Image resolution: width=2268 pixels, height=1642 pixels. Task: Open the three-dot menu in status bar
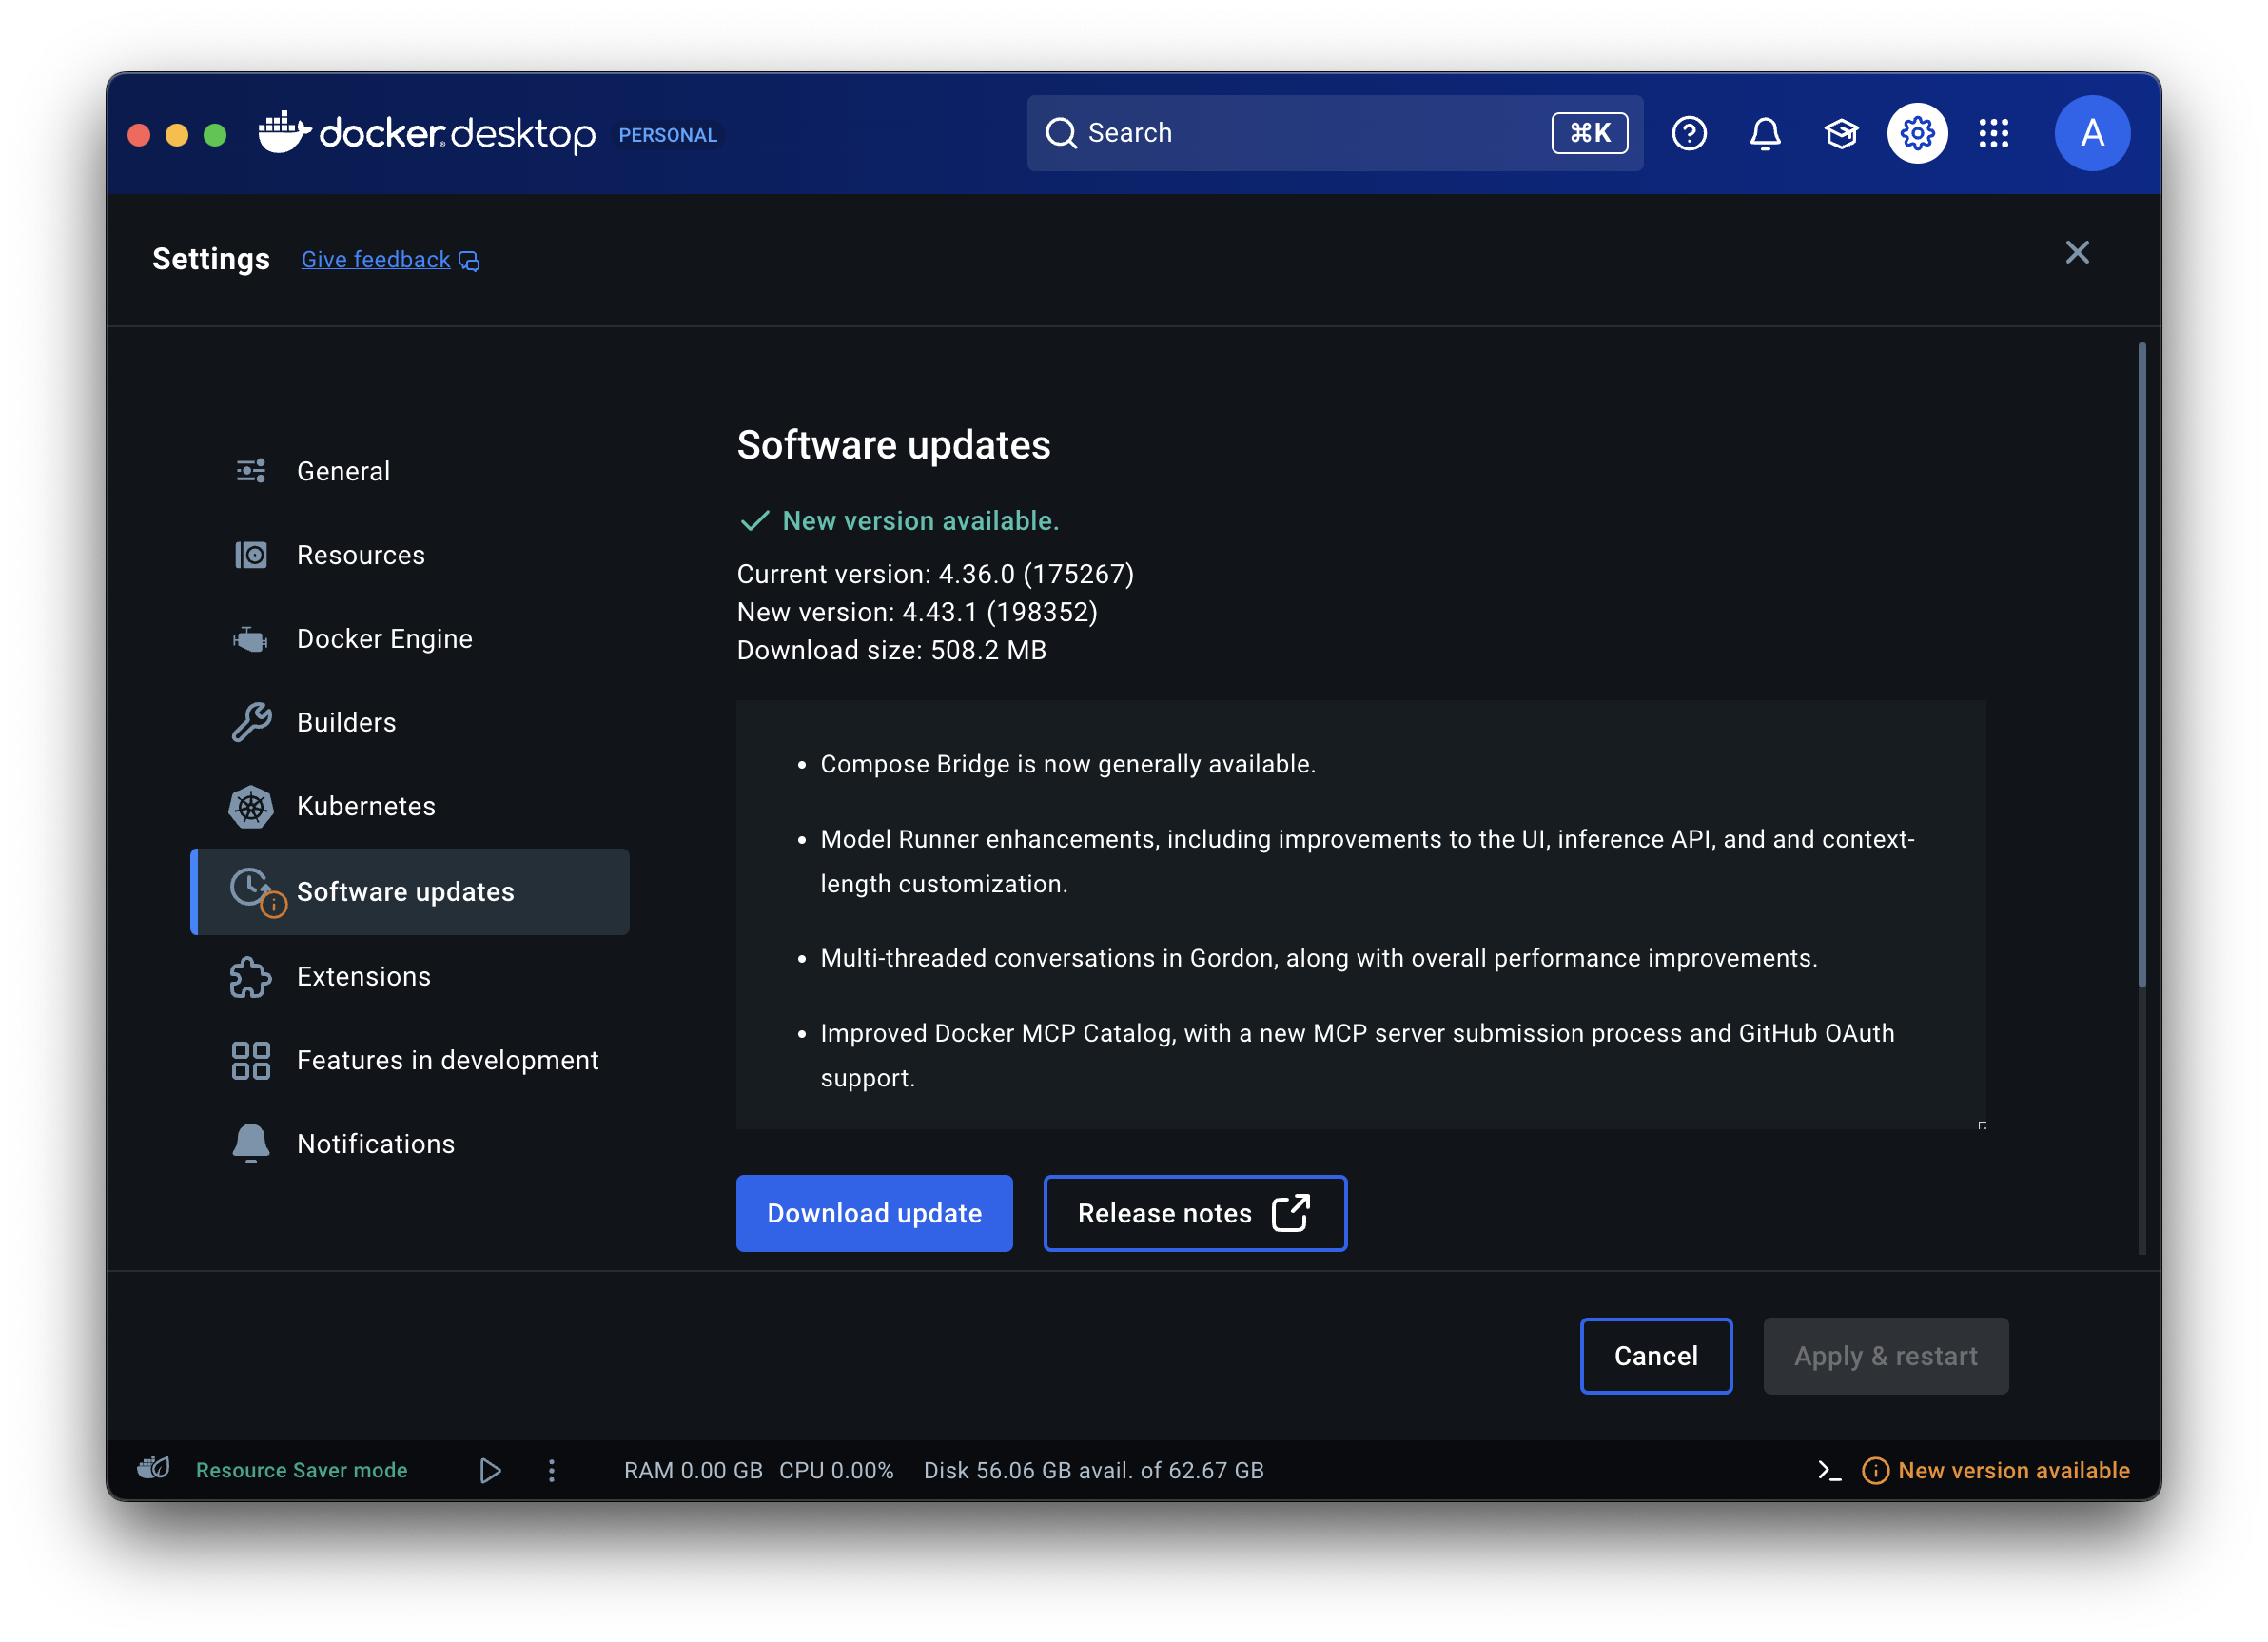[x=551, y=1470]
